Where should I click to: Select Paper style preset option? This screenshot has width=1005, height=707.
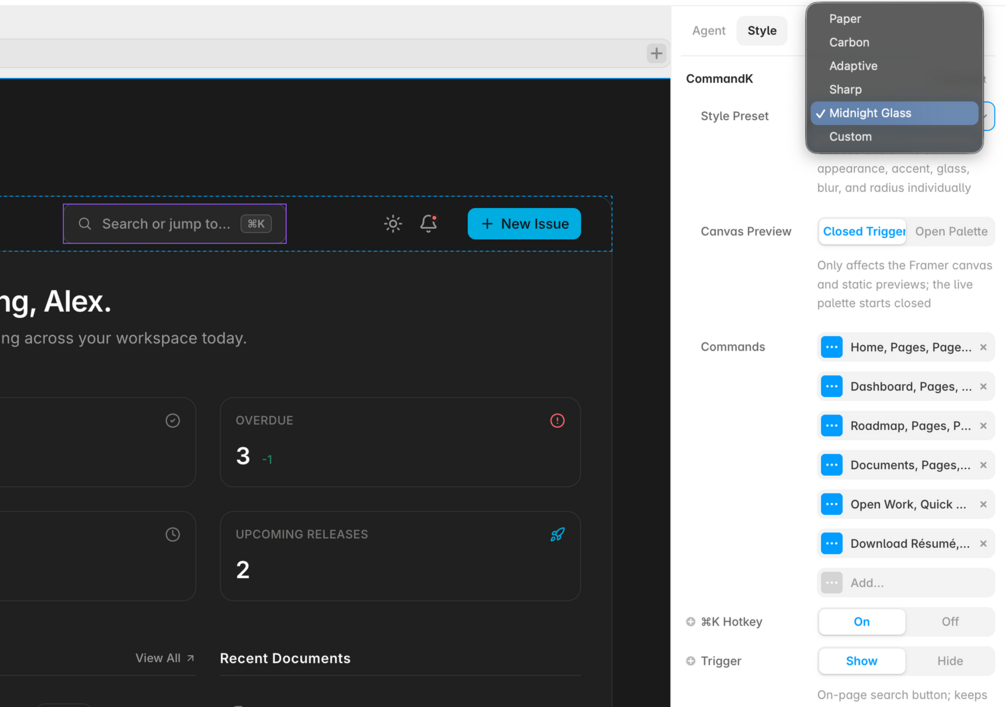coord(894,19)
